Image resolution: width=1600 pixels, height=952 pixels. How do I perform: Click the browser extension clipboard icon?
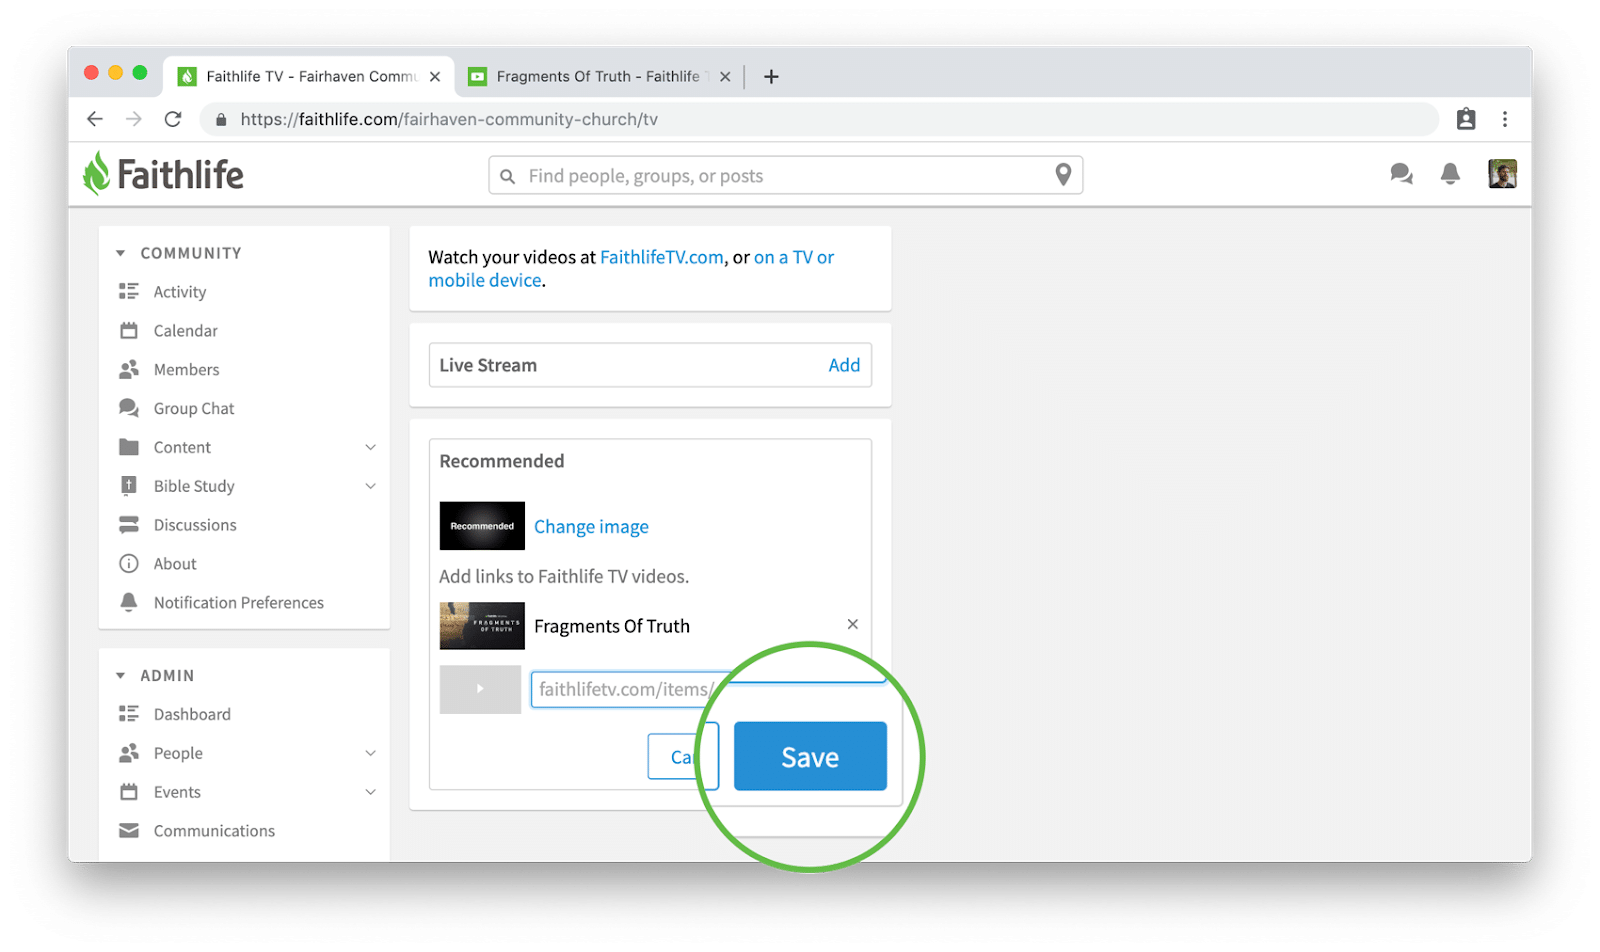(x=1466, y=119)
